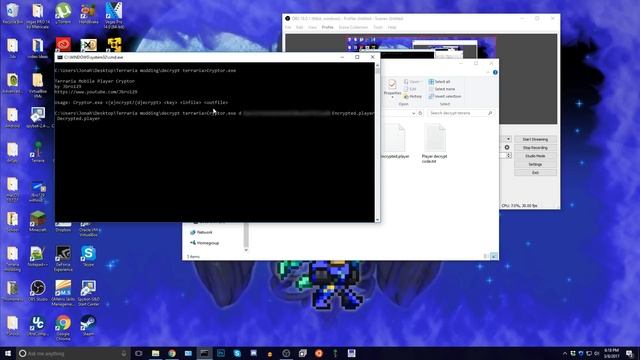Open the Dropbox desktop shortcut
Viewport: 640px width, 360px height.
click(63, 227)
